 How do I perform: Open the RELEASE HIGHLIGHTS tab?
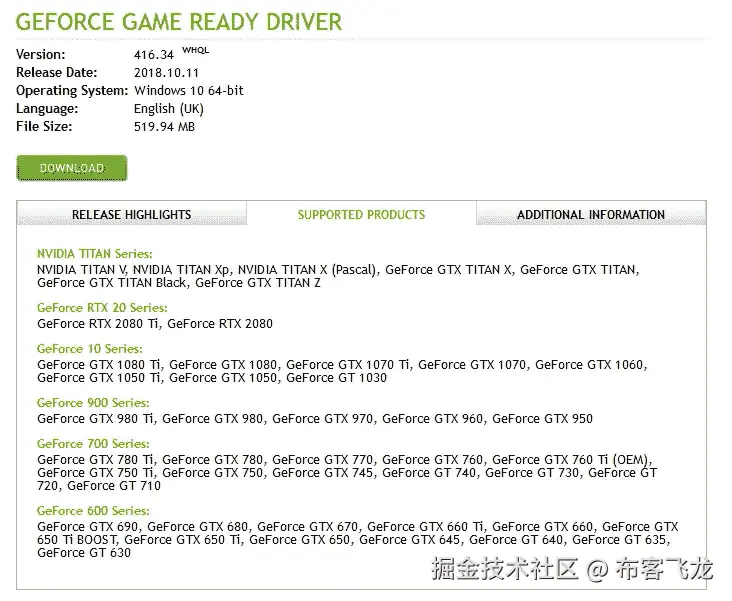(132, 214)
